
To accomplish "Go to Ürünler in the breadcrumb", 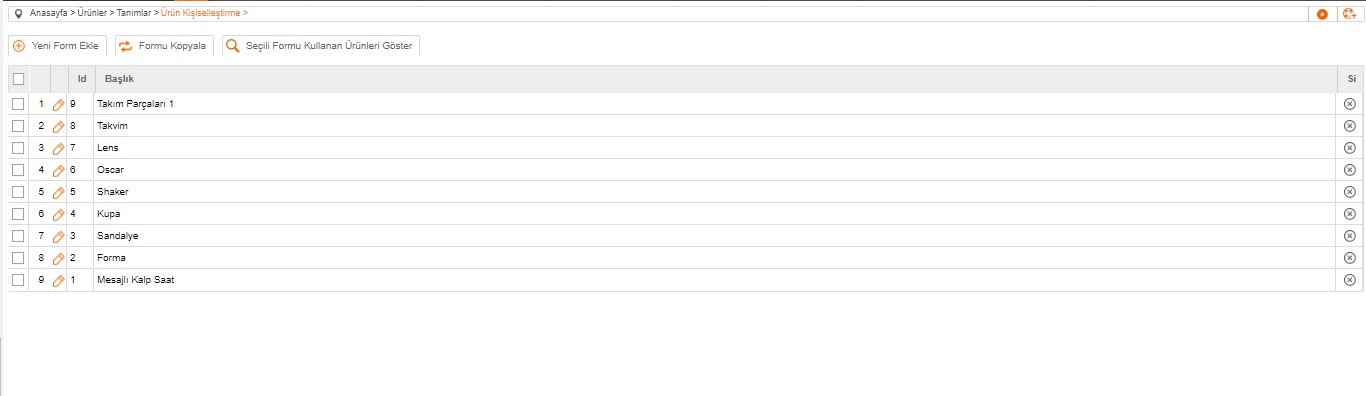I will tap(93, 13).
